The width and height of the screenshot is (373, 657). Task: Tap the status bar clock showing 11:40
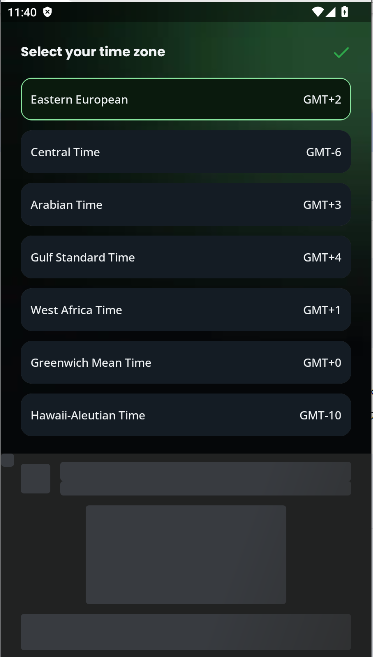click(22, 12)
